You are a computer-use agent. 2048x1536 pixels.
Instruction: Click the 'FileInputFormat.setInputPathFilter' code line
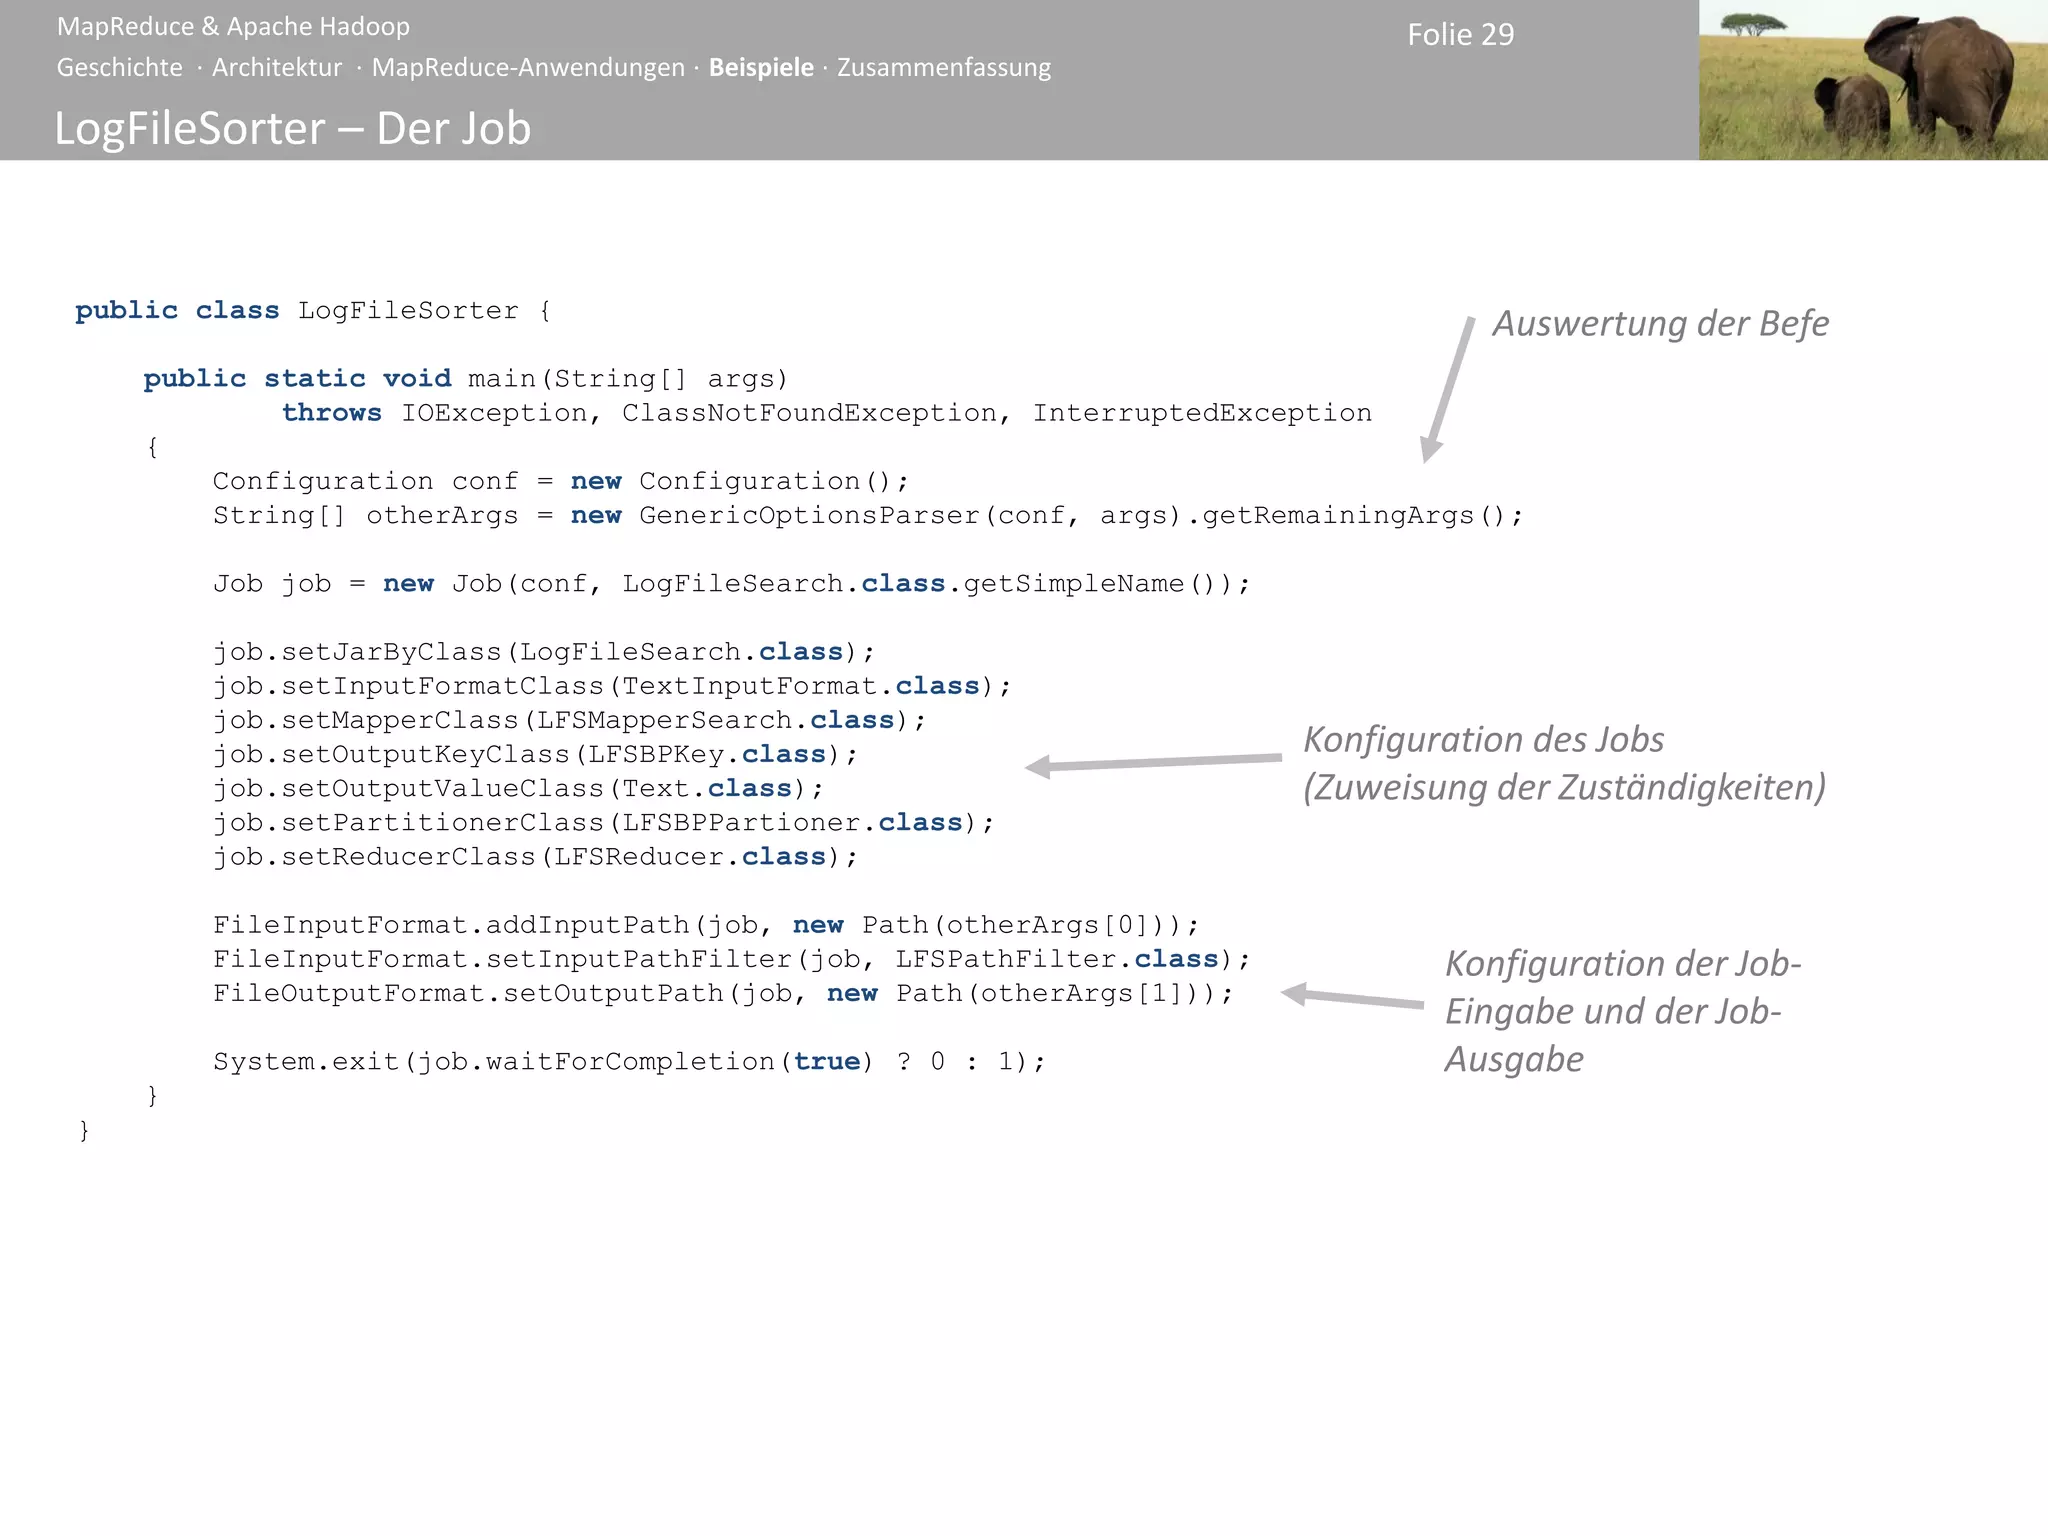[x=732, y=959]
